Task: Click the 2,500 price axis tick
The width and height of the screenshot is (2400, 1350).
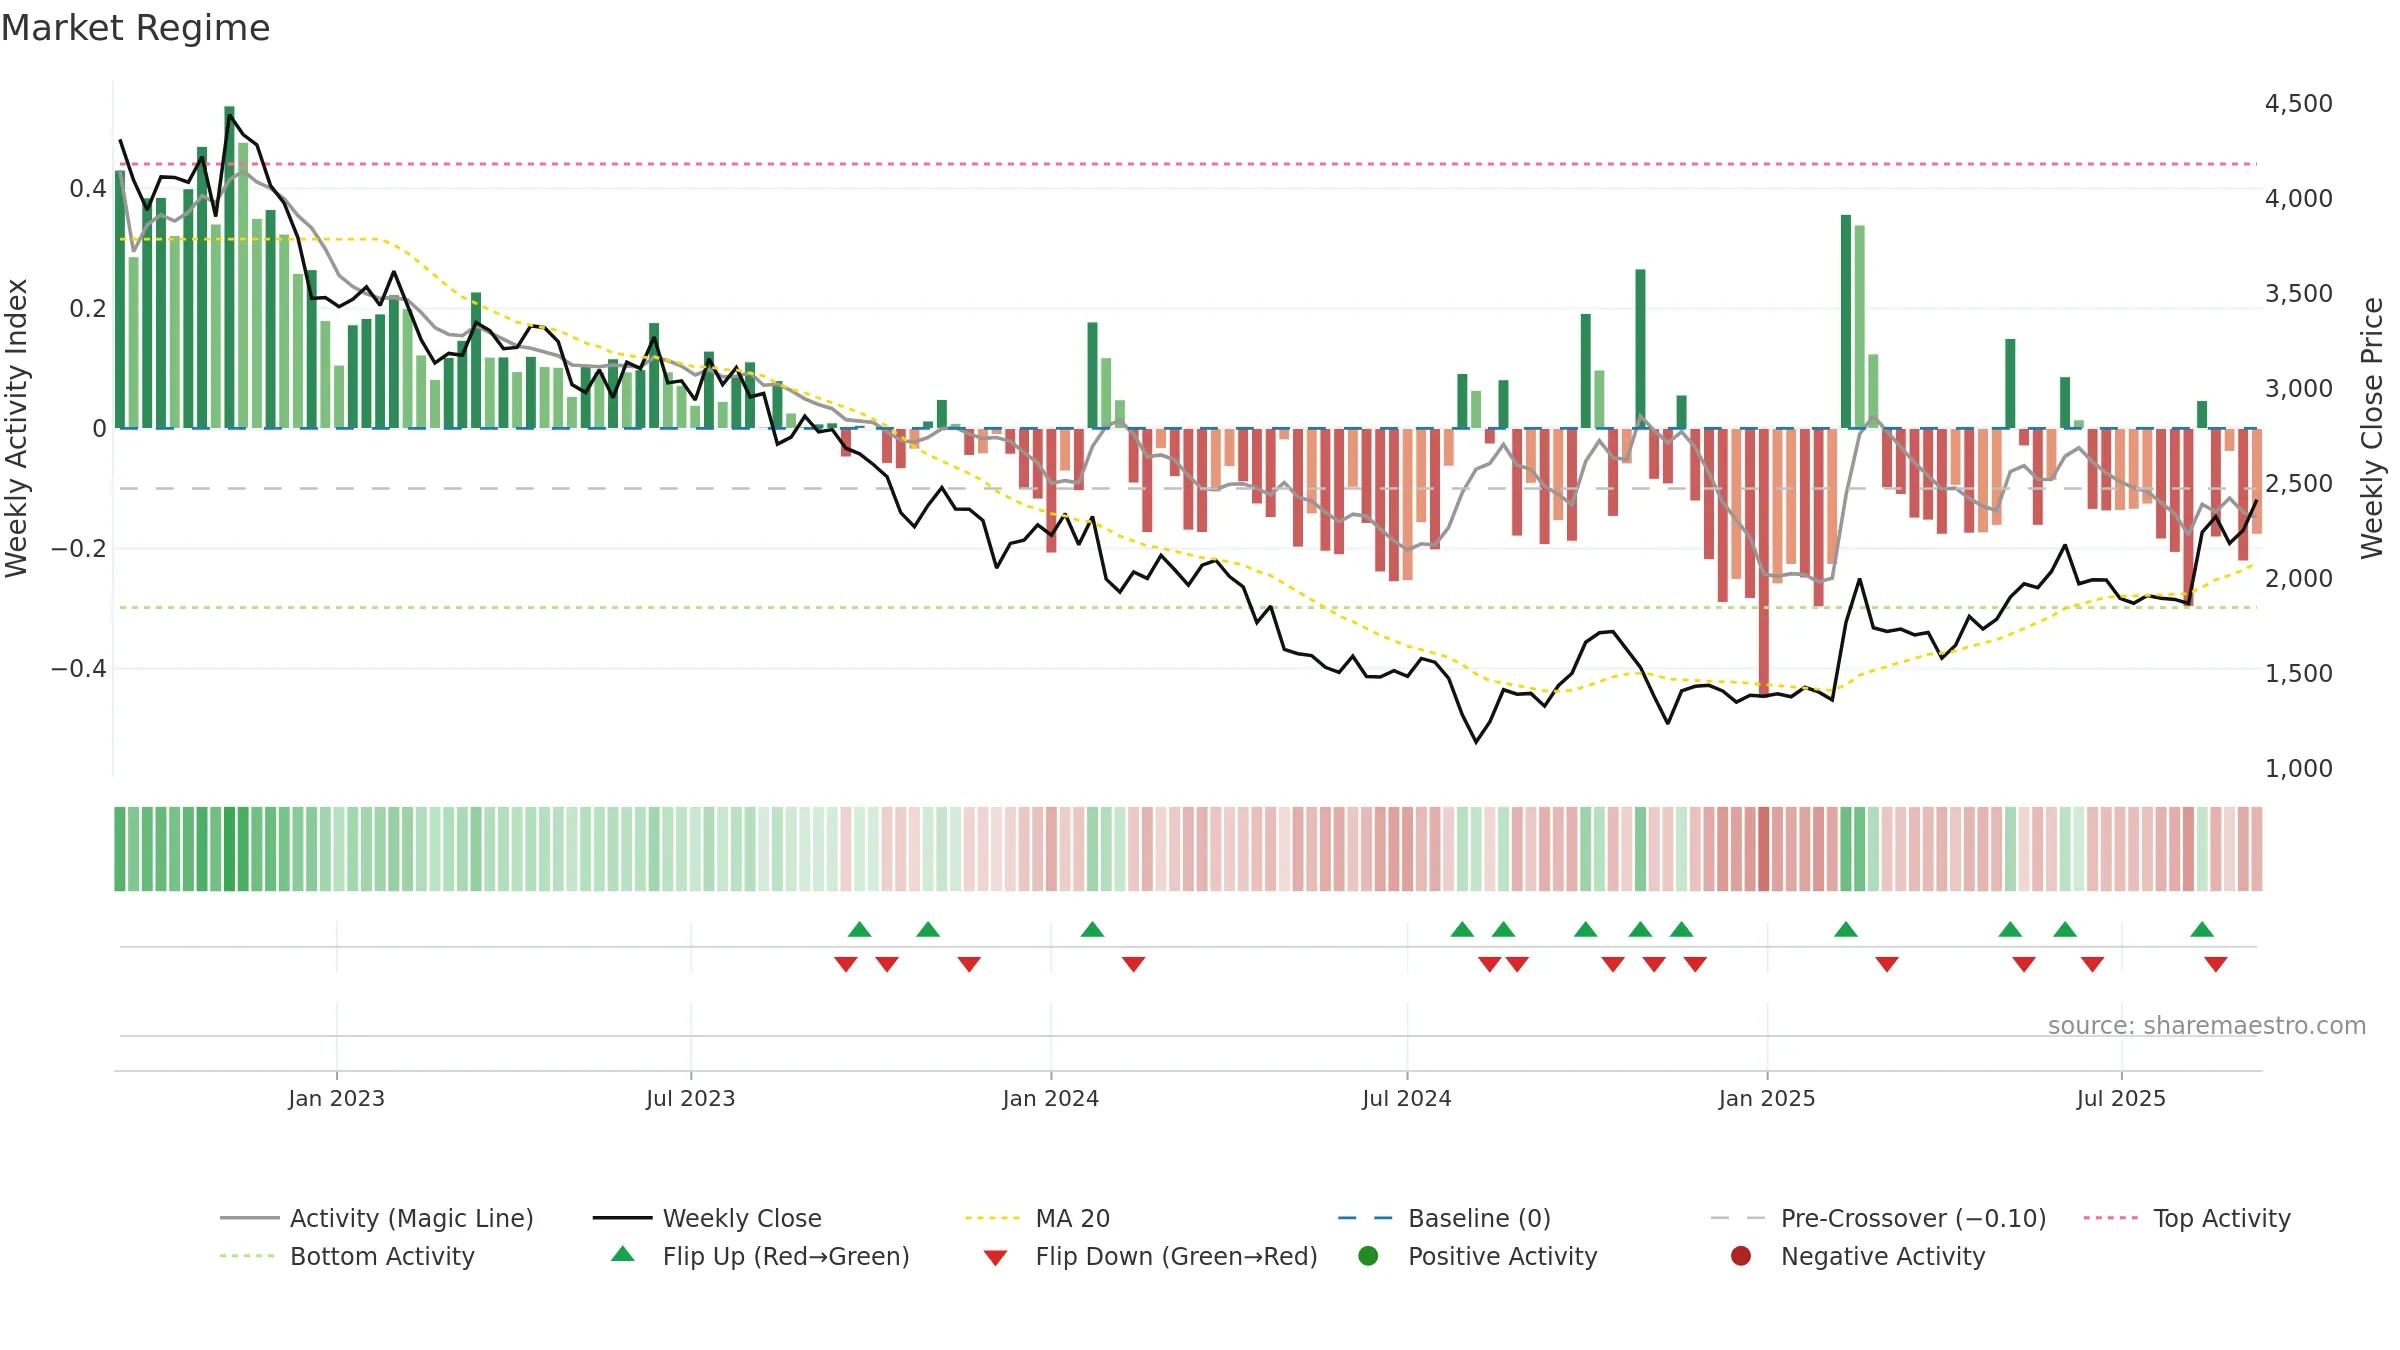Action: (x=2298, y=484)
